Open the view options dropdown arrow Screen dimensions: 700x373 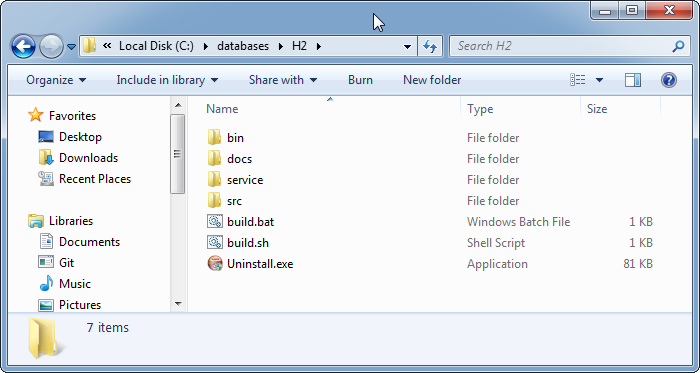(600, 80)
